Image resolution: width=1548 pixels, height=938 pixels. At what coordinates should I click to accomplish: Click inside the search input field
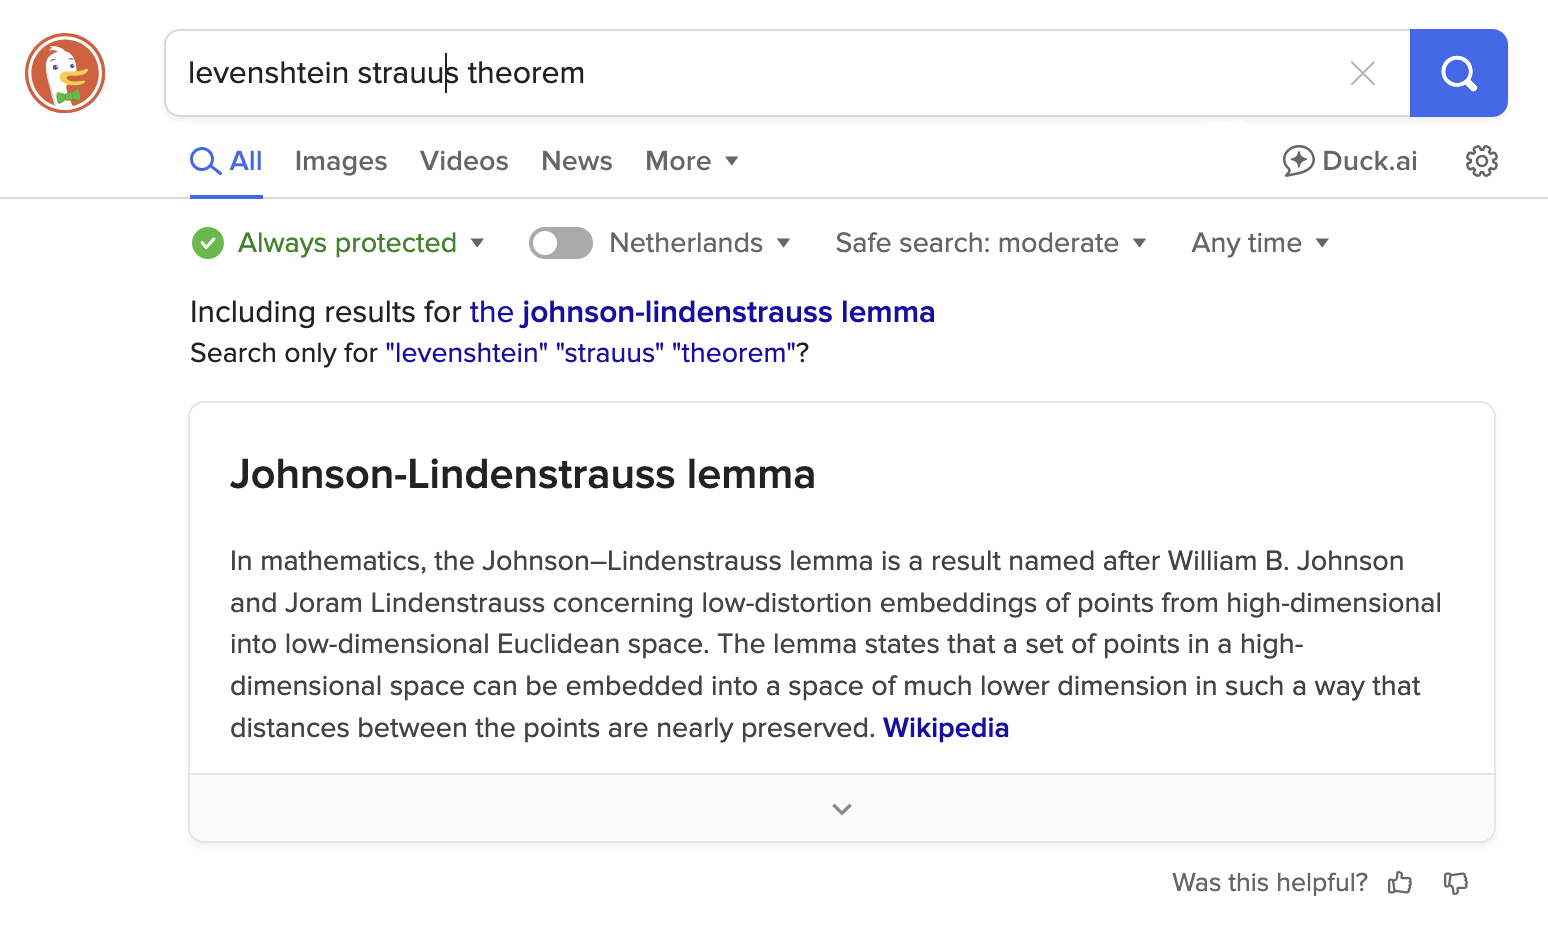point(760,73)
